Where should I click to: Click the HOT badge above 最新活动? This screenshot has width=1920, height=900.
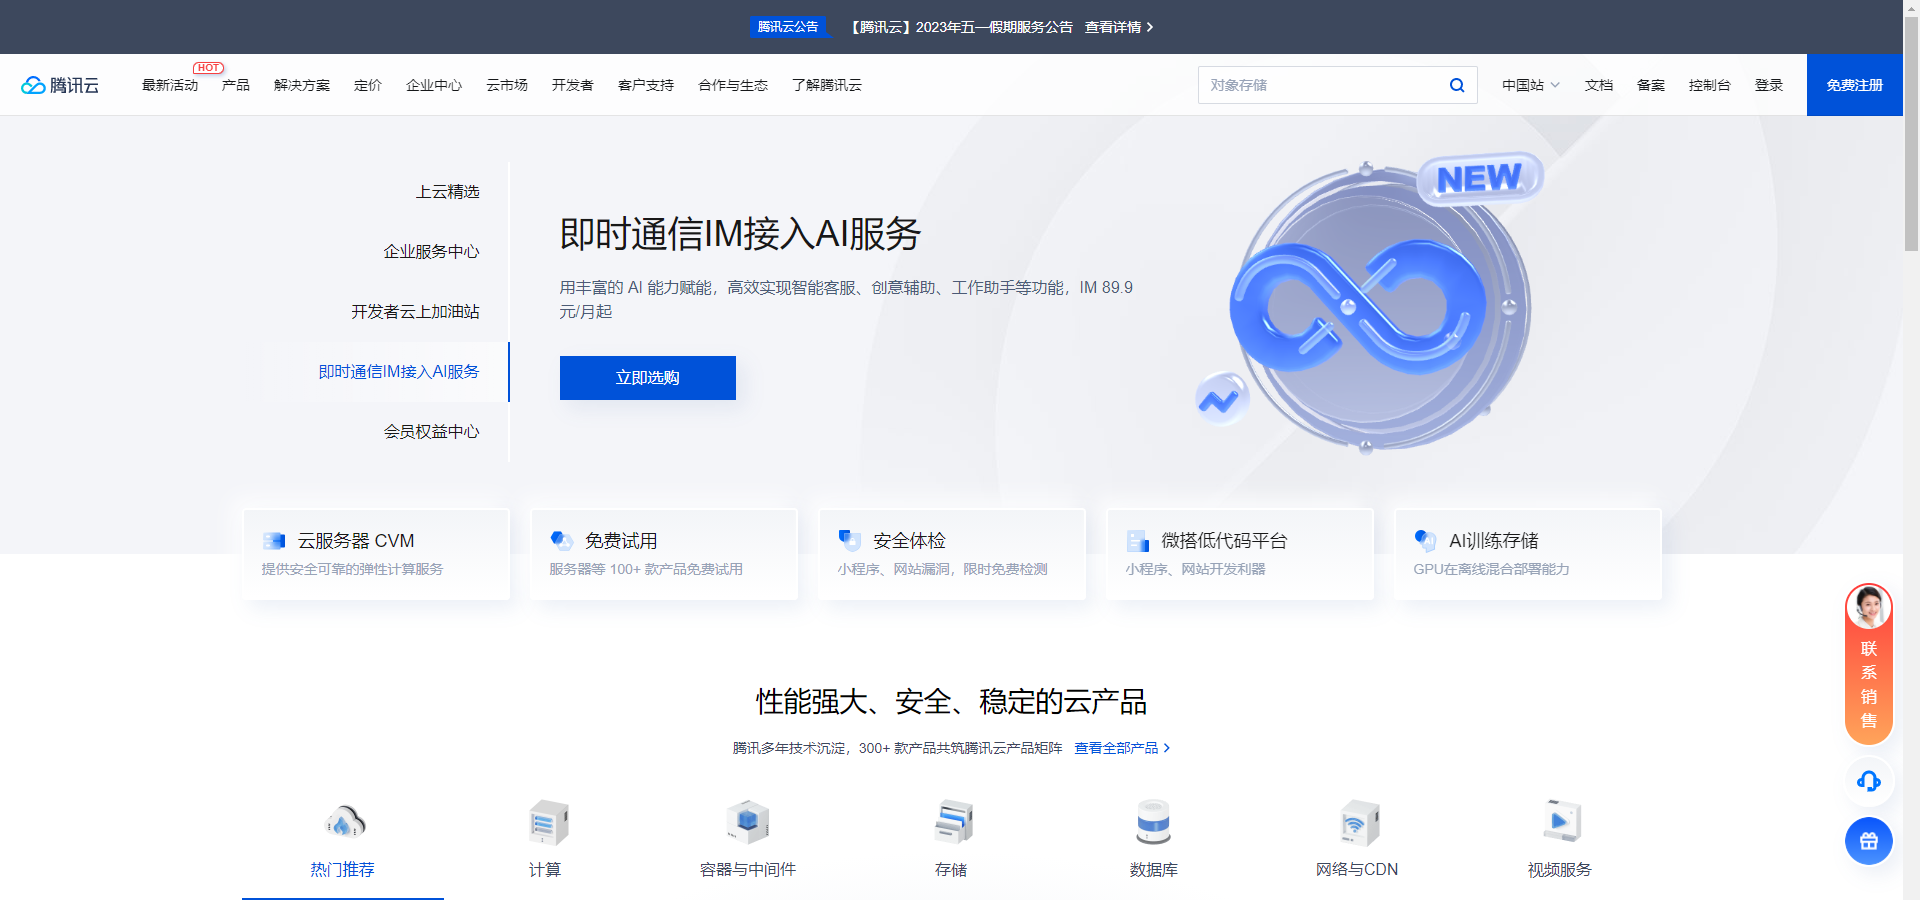coord(209,68)
